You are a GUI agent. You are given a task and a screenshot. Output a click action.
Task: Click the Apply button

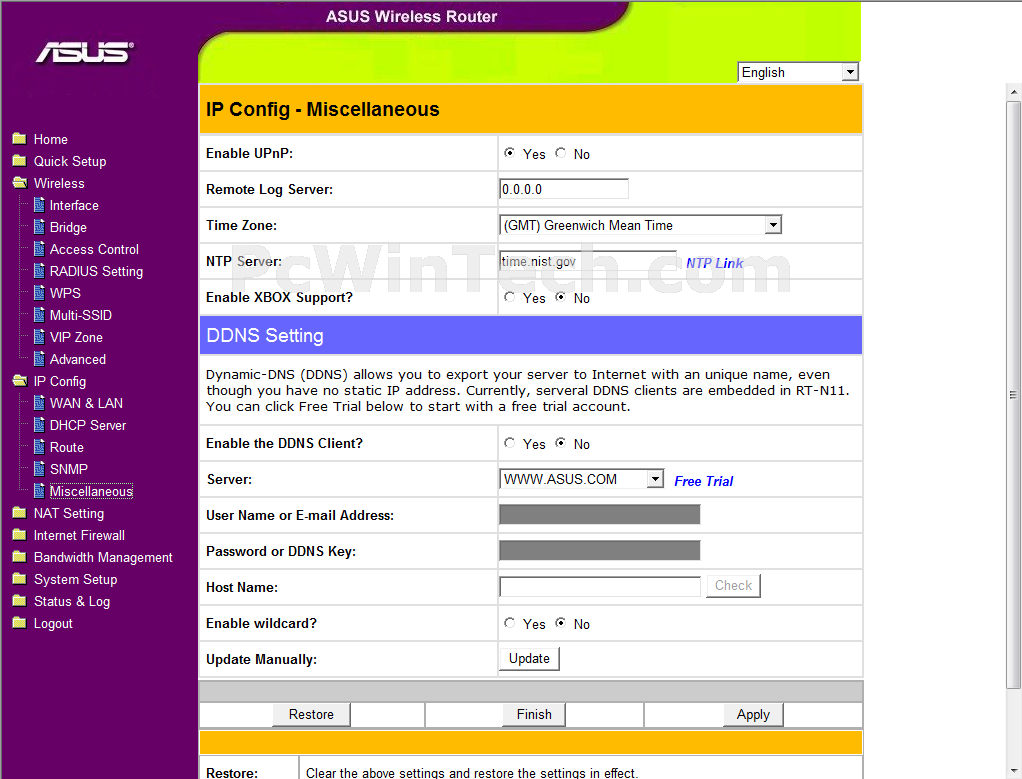[753, 714]
